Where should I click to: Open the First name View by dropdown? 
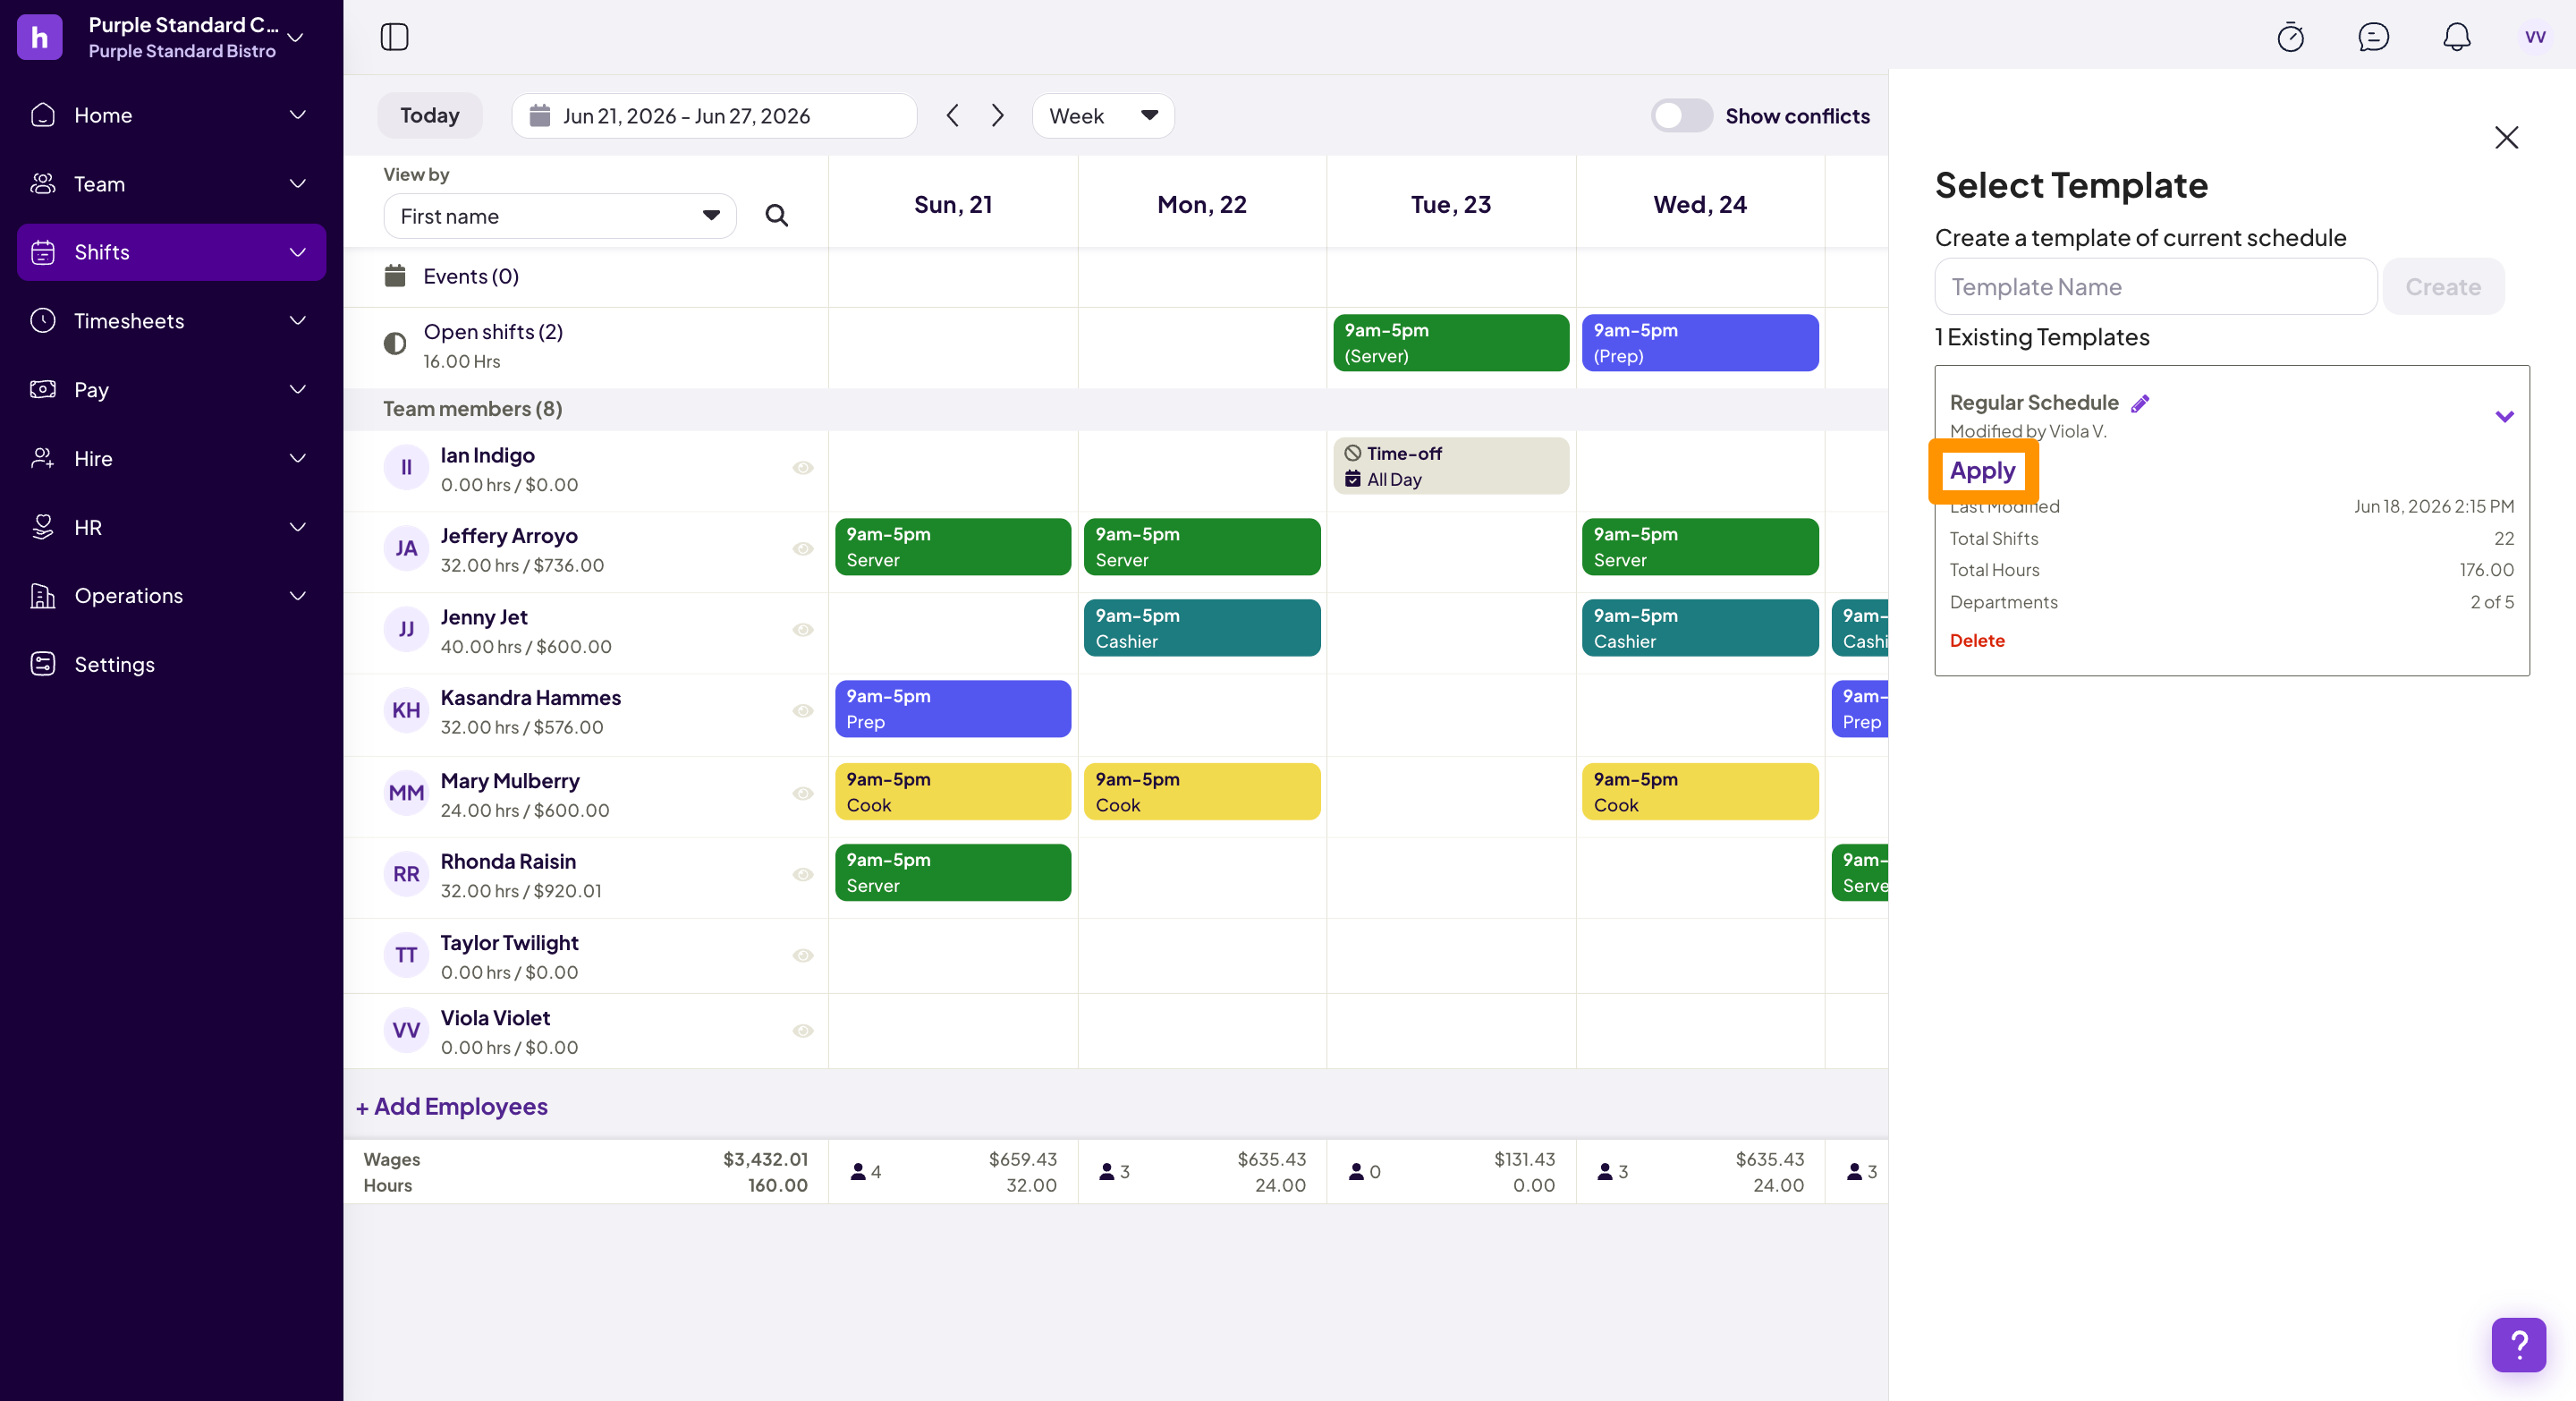pos(559,216)
